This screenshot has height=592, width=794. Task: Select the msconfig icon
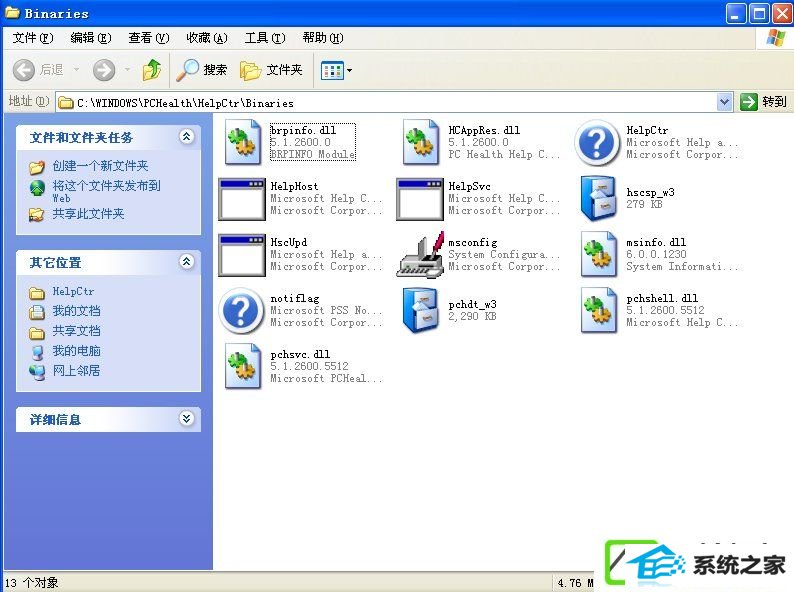click(420, 255)
